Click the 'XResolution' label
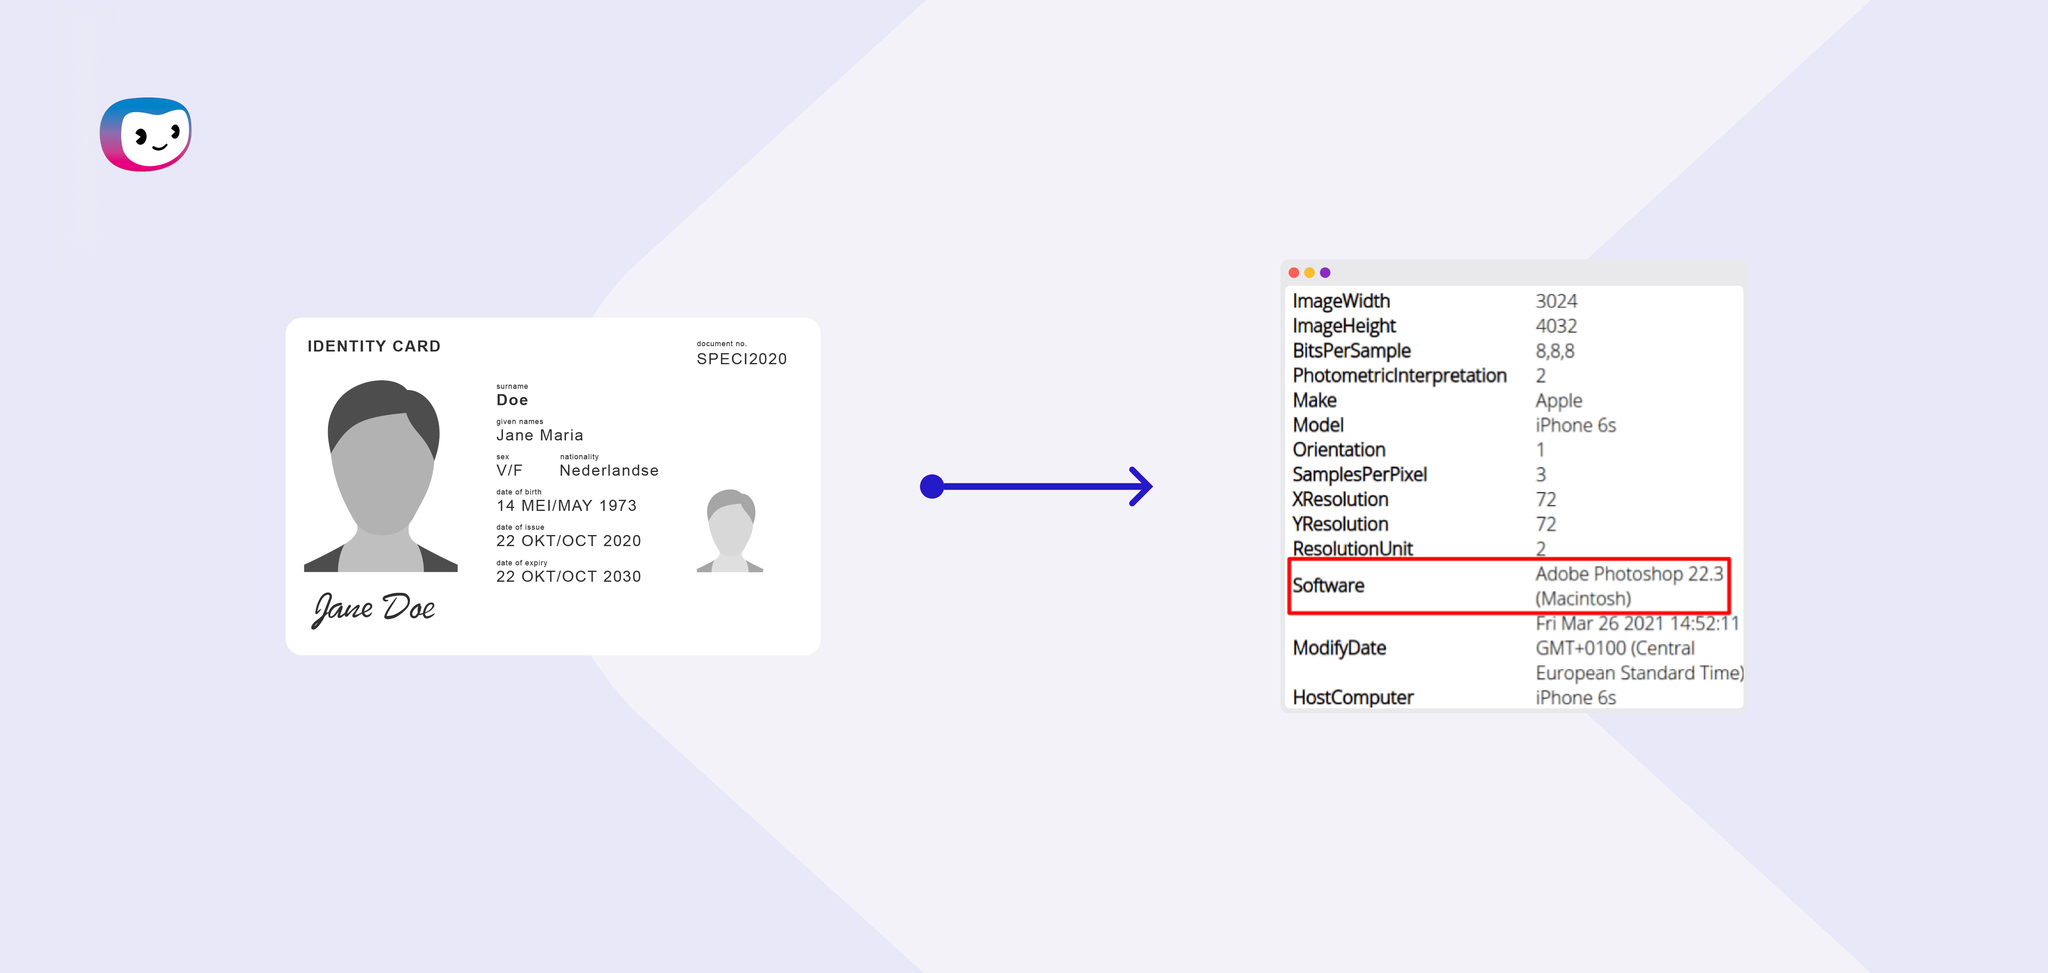The image size is (2048, 973). coord(1340,499)
